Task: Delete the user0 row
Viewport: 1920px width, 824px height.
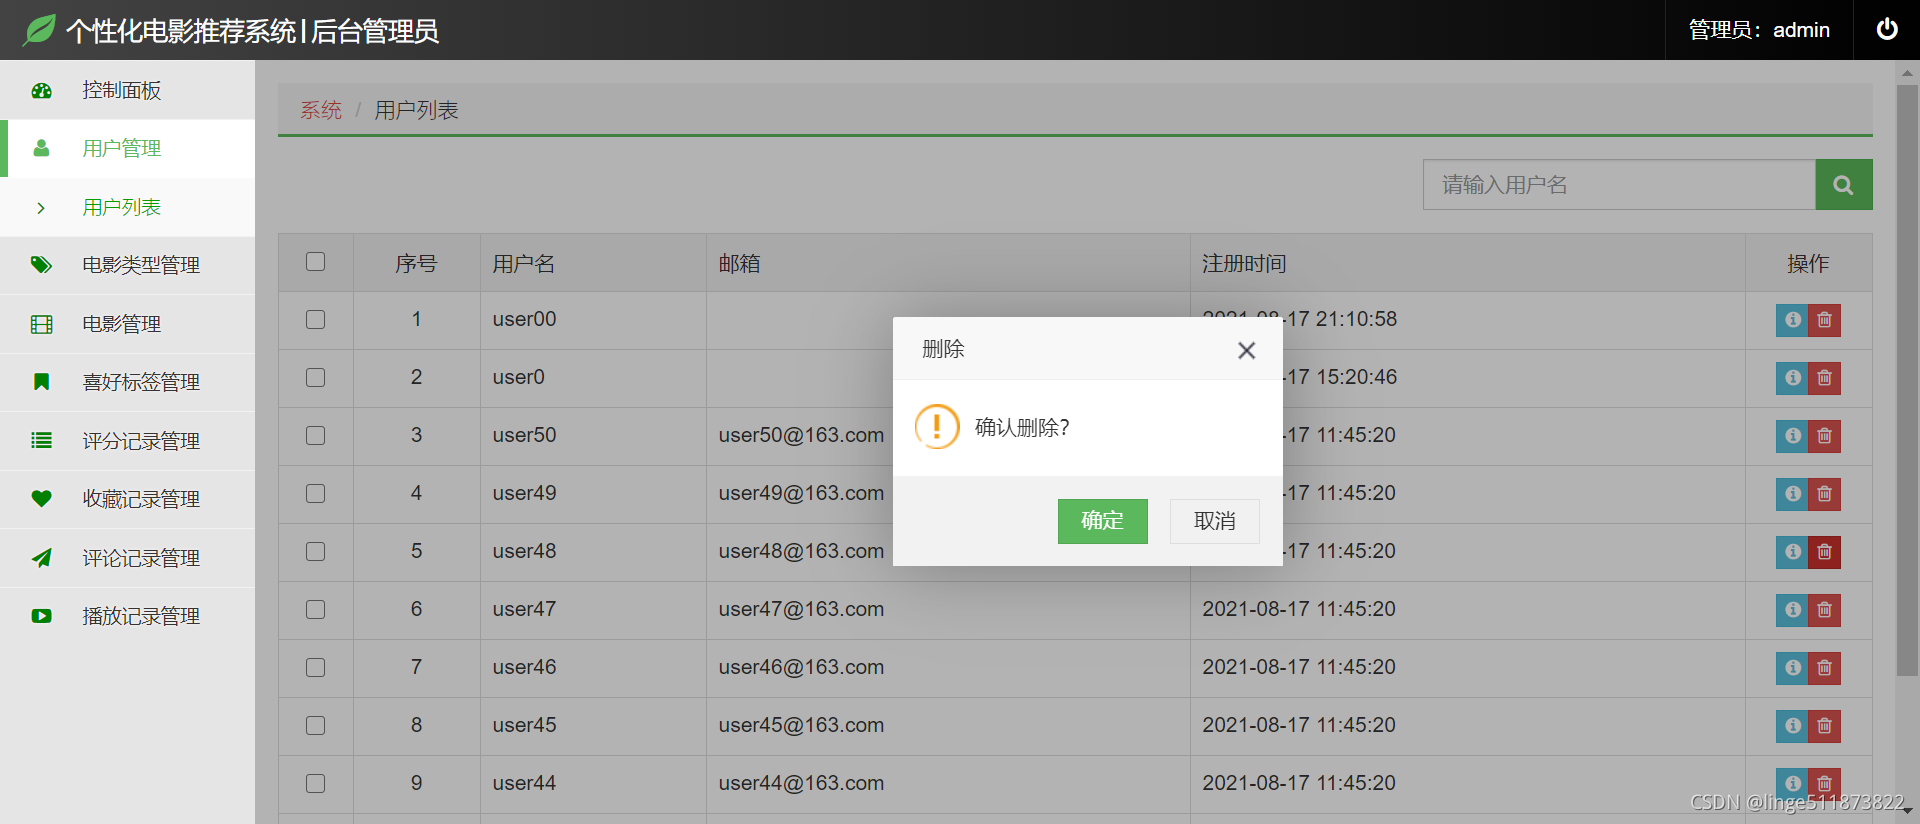Action: pyautogui.click(x=1824, y=378)
